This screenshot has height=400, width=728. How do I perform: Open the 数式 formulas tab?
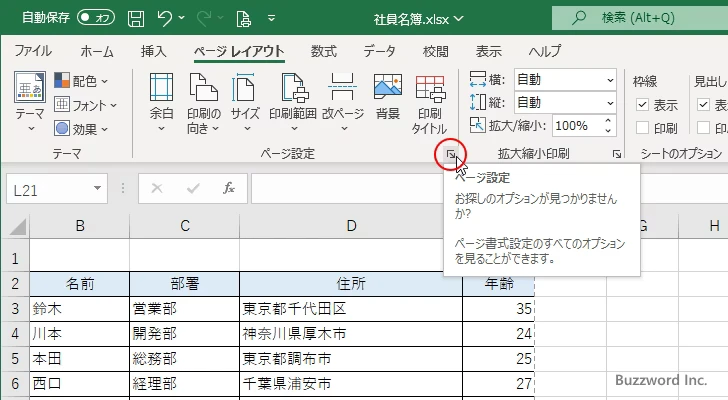point(323,51)
